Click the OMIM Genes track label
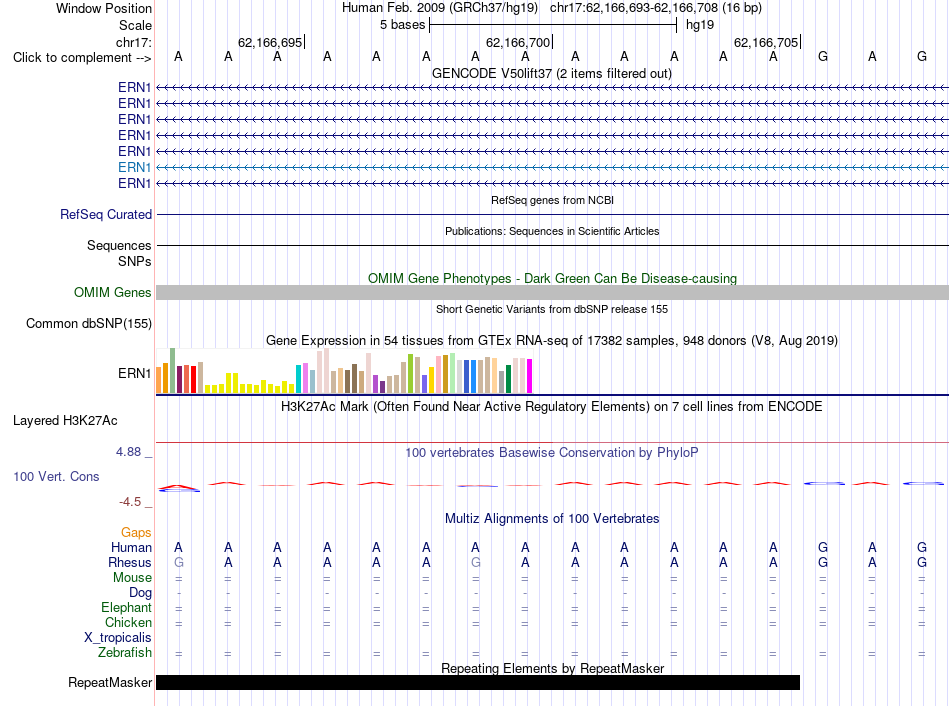The width and height of the screenshot is (950, 706). (x=112, y=293)
